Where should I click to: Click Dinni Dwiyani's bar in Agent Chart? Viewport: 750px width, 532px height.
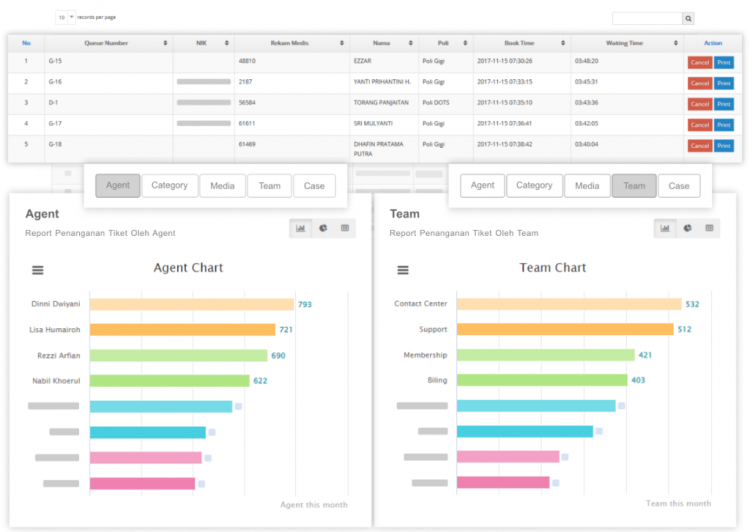click(191, 304)
